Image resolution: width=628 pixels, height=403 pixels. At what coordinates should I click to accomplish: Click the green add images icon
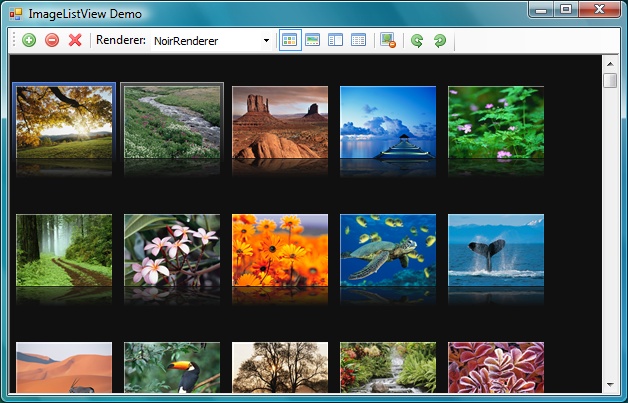(29, 40)
